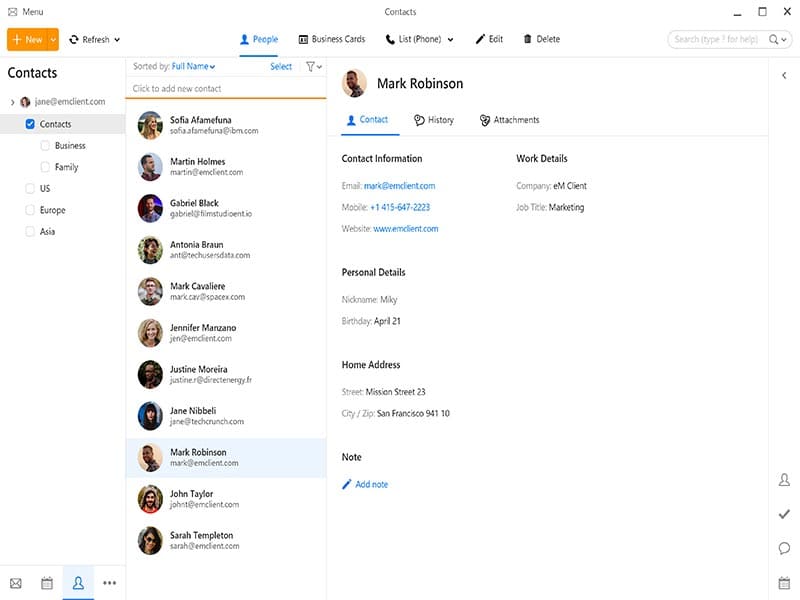Uncheck the Contacts folder checkbox
This screenshot has width=800, height=600.
30,124
